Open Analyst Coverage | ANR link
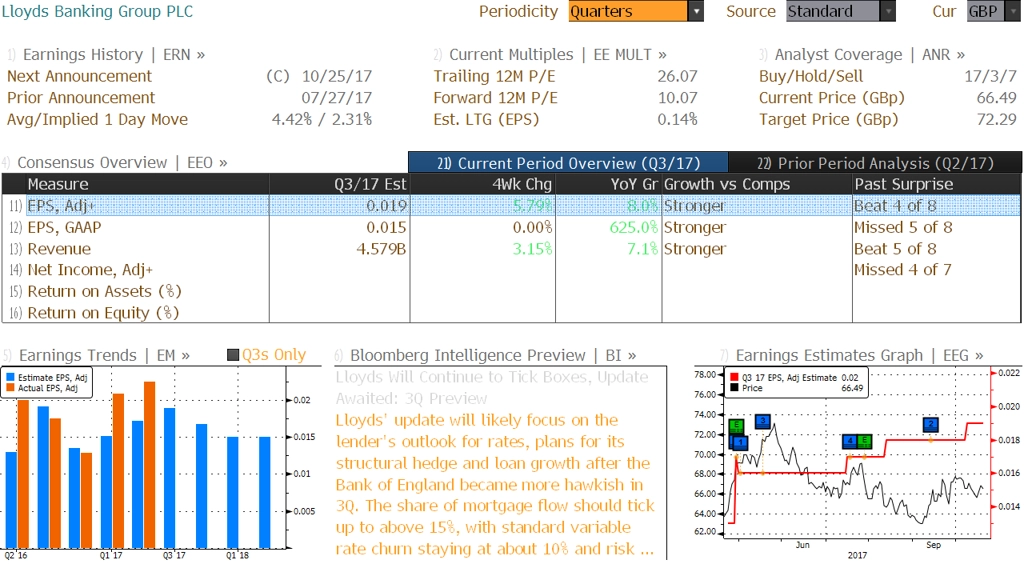This screenshot has width=1024, height=564. pyautogui.click(x=869, y=55)
